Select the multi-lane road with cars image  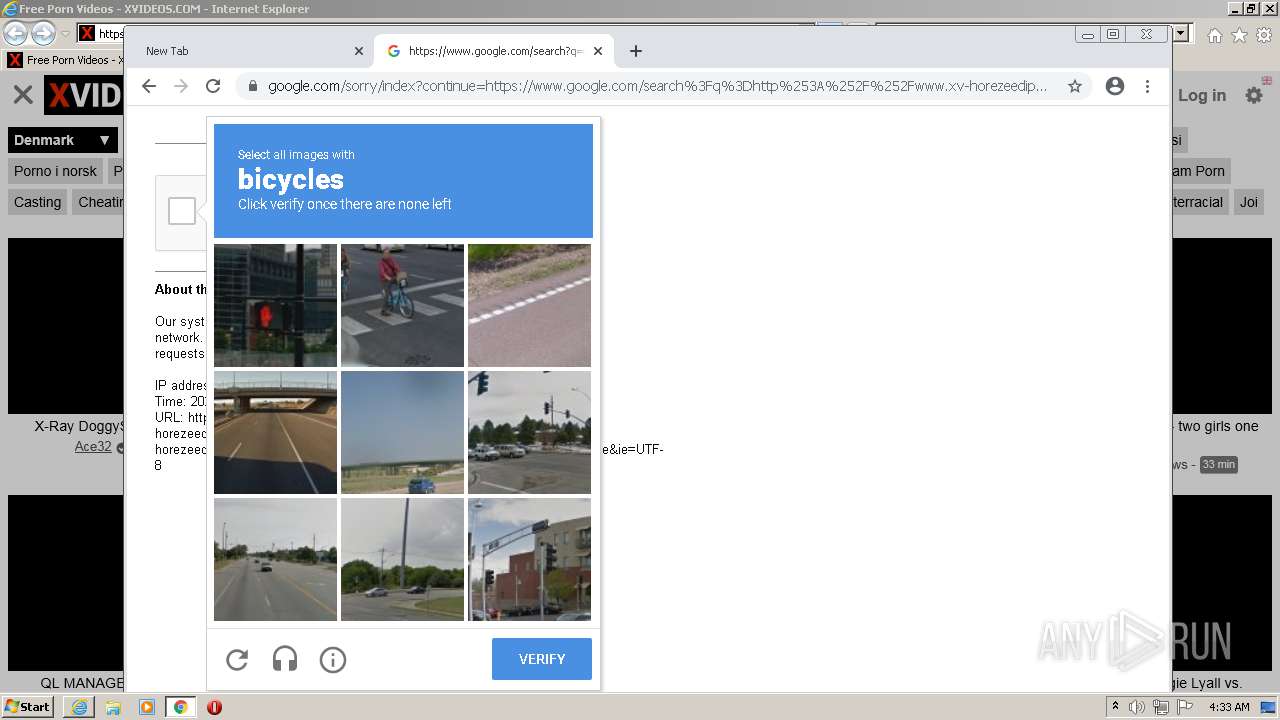click(x=275, y=559)
